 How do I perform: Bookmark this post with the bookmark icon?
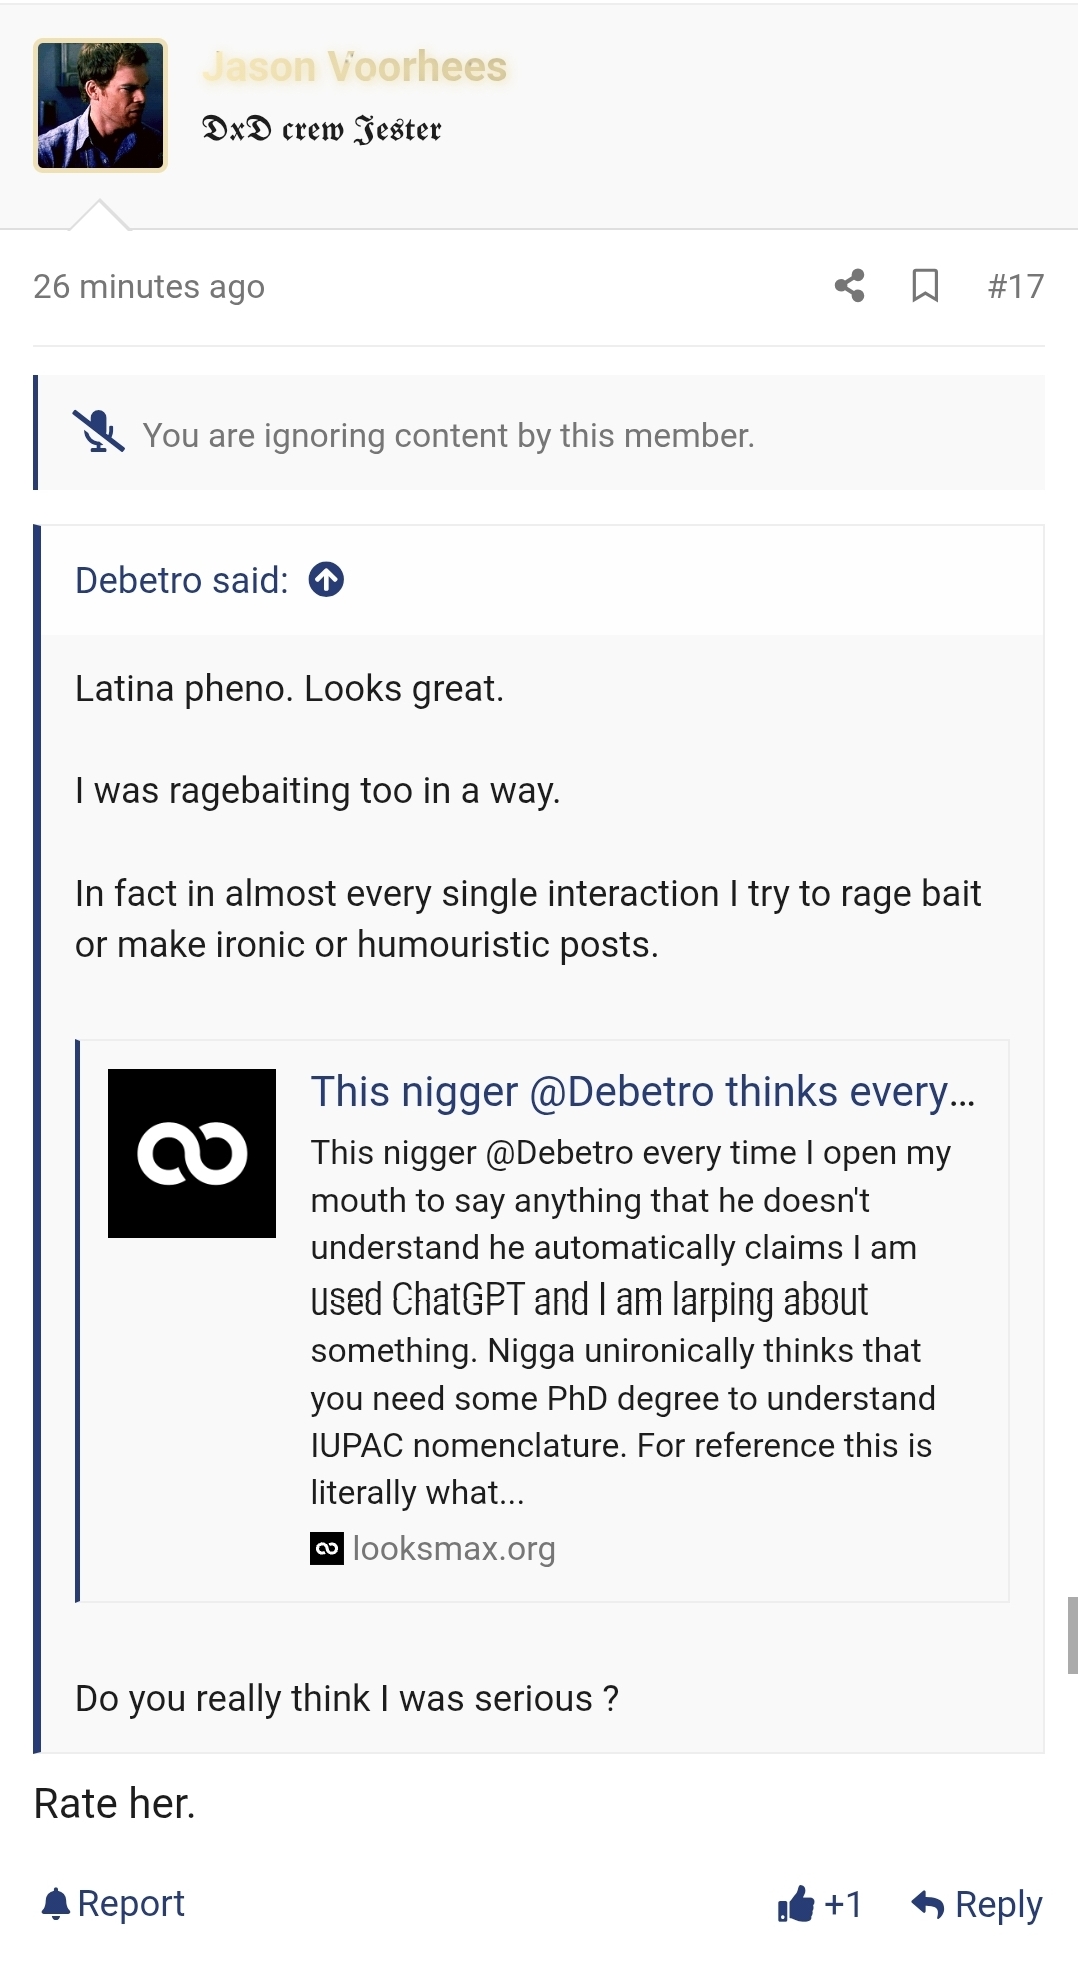click(925, 286)
